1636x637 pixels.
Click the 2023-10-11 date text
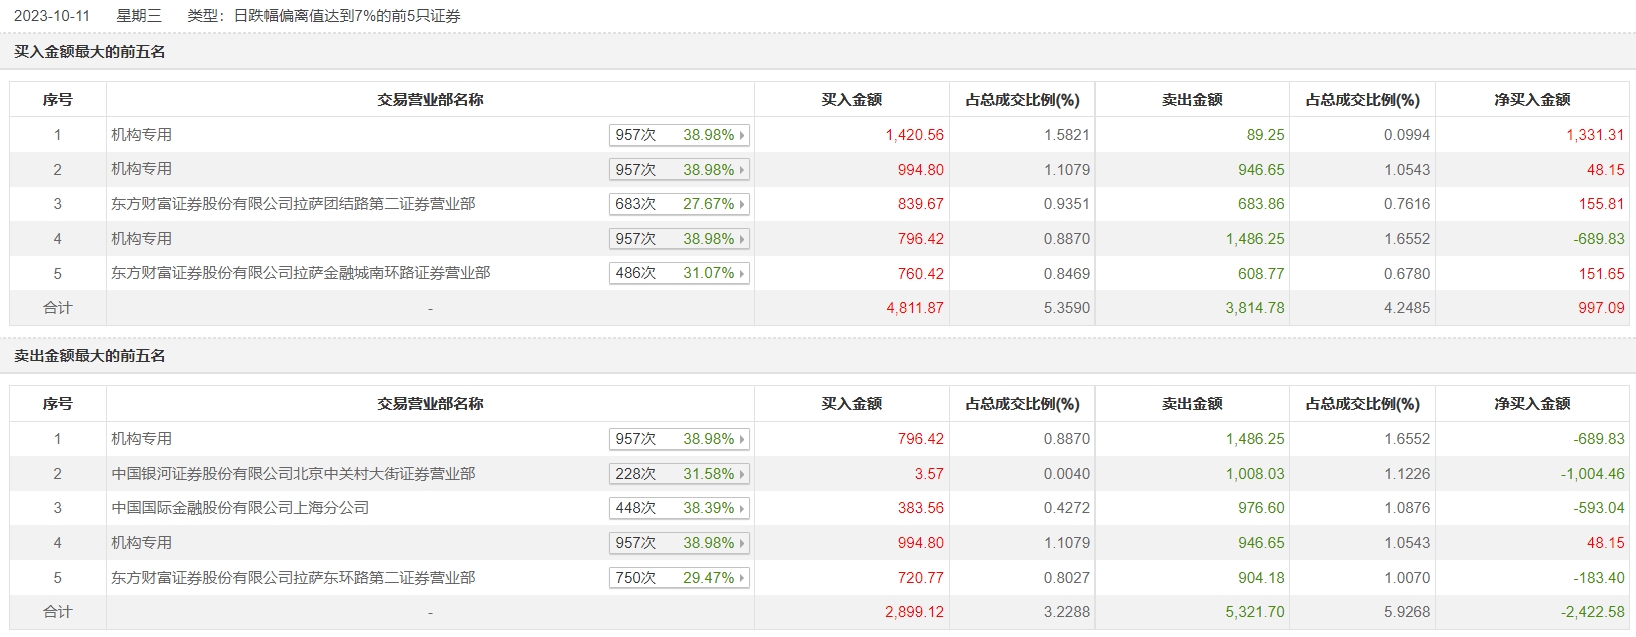click(x=52, y=16)
